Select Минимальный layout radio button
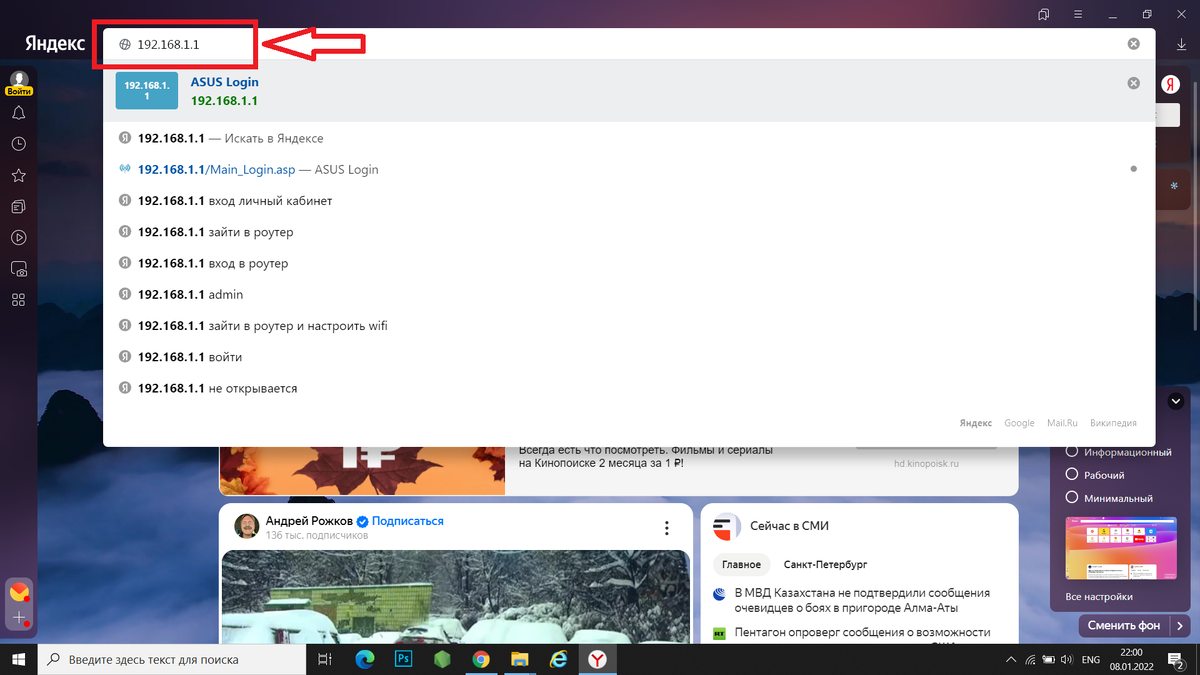The height and width of the screenshot is (675, 1200). (x=1072, y=498)
